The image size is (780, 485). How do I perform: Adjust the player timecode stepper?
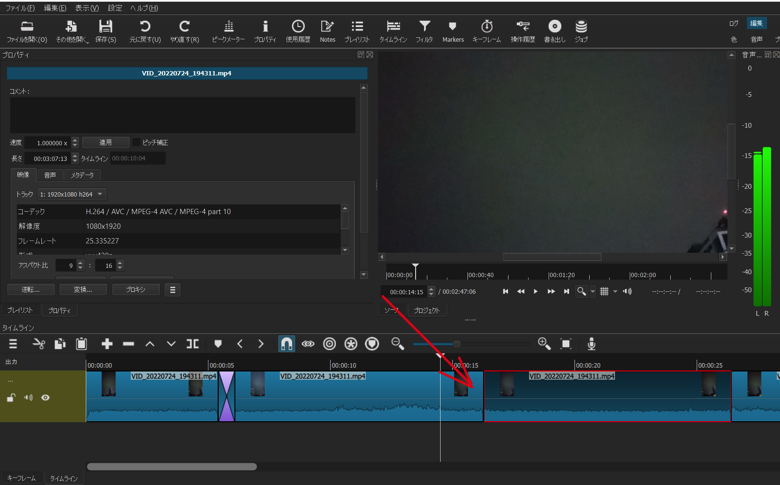point(431,291)
